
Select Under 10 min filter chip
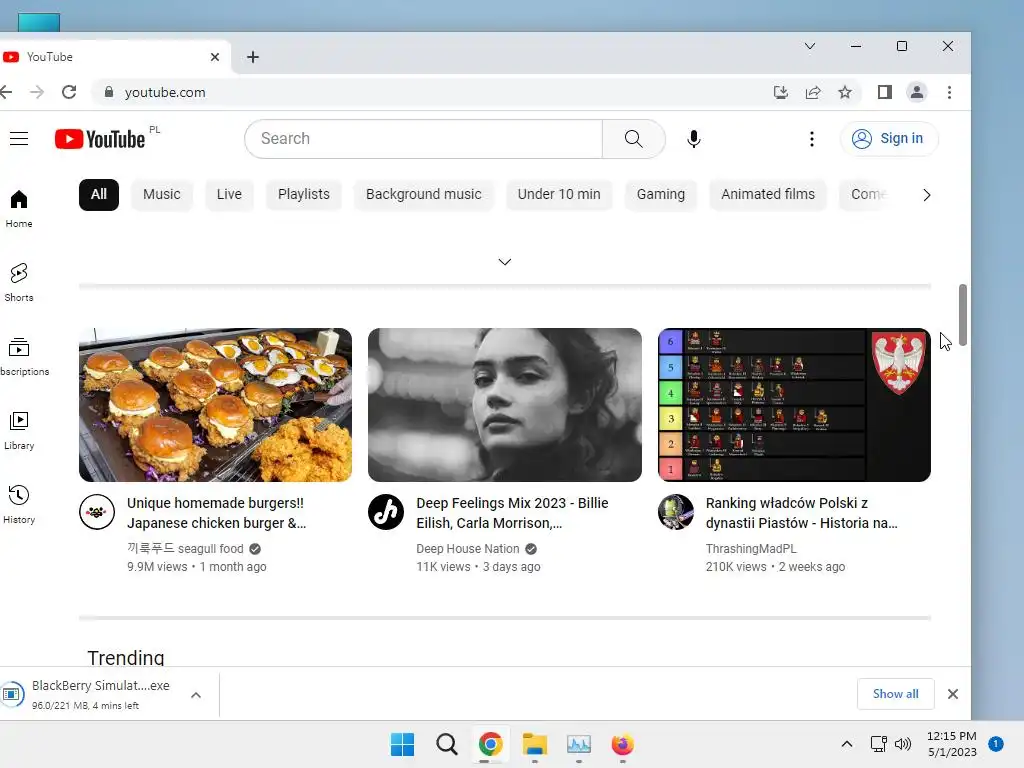(559, 195)
